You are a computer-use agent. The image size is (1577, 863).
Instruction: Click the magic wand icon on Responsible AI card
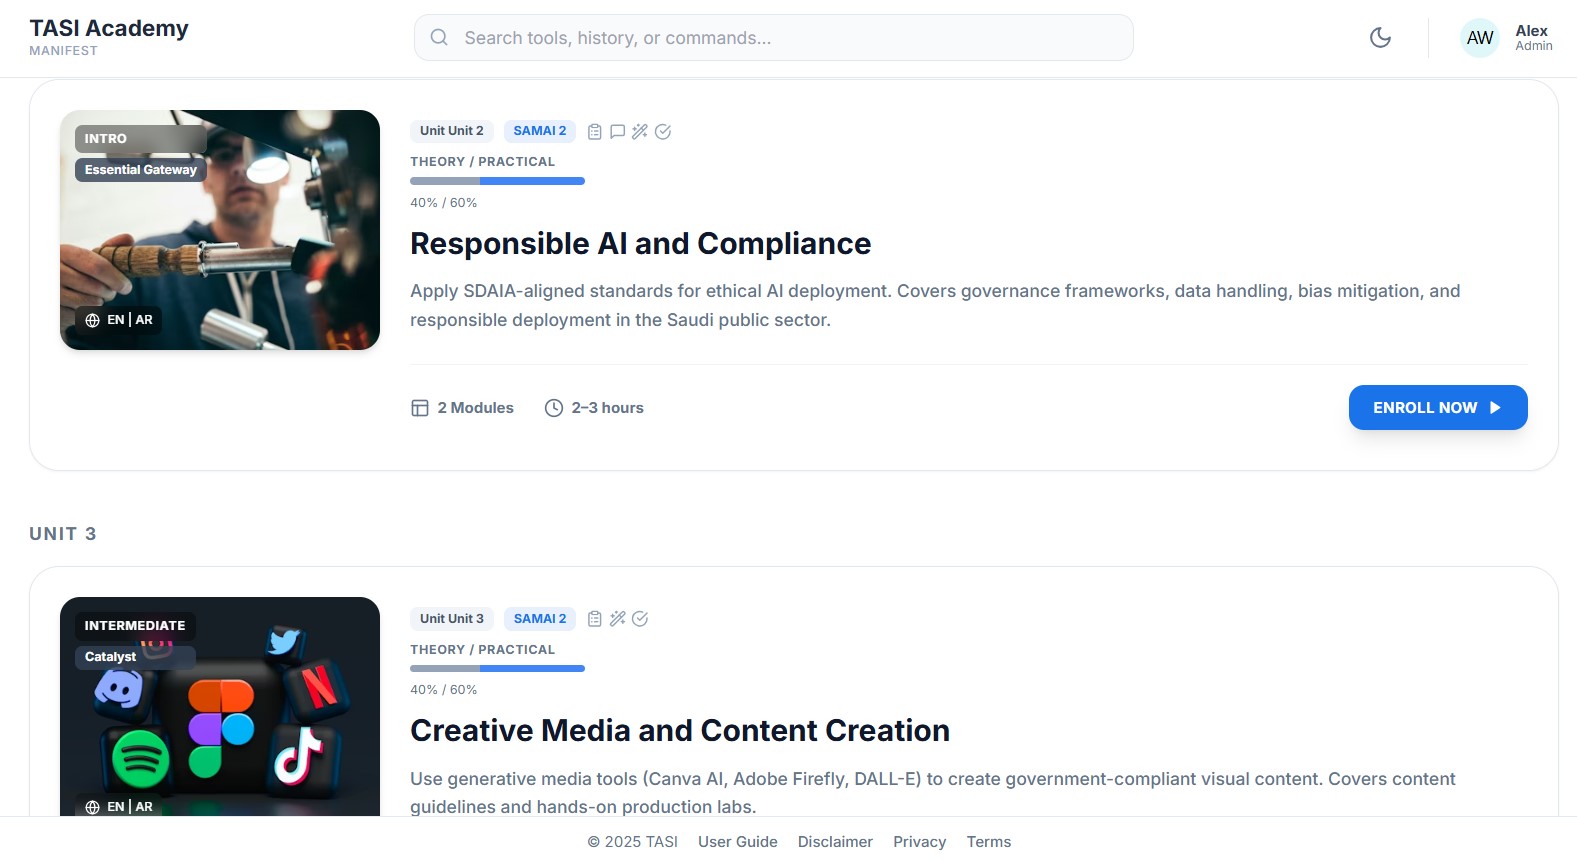(x=640, y=132)
